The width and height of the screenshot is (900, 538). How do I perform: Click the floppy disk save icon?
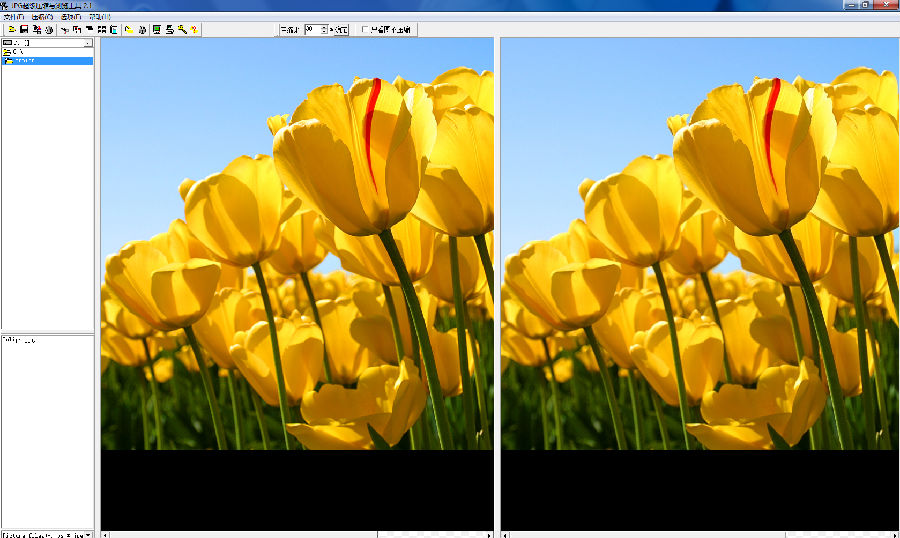tap(24, 30)
